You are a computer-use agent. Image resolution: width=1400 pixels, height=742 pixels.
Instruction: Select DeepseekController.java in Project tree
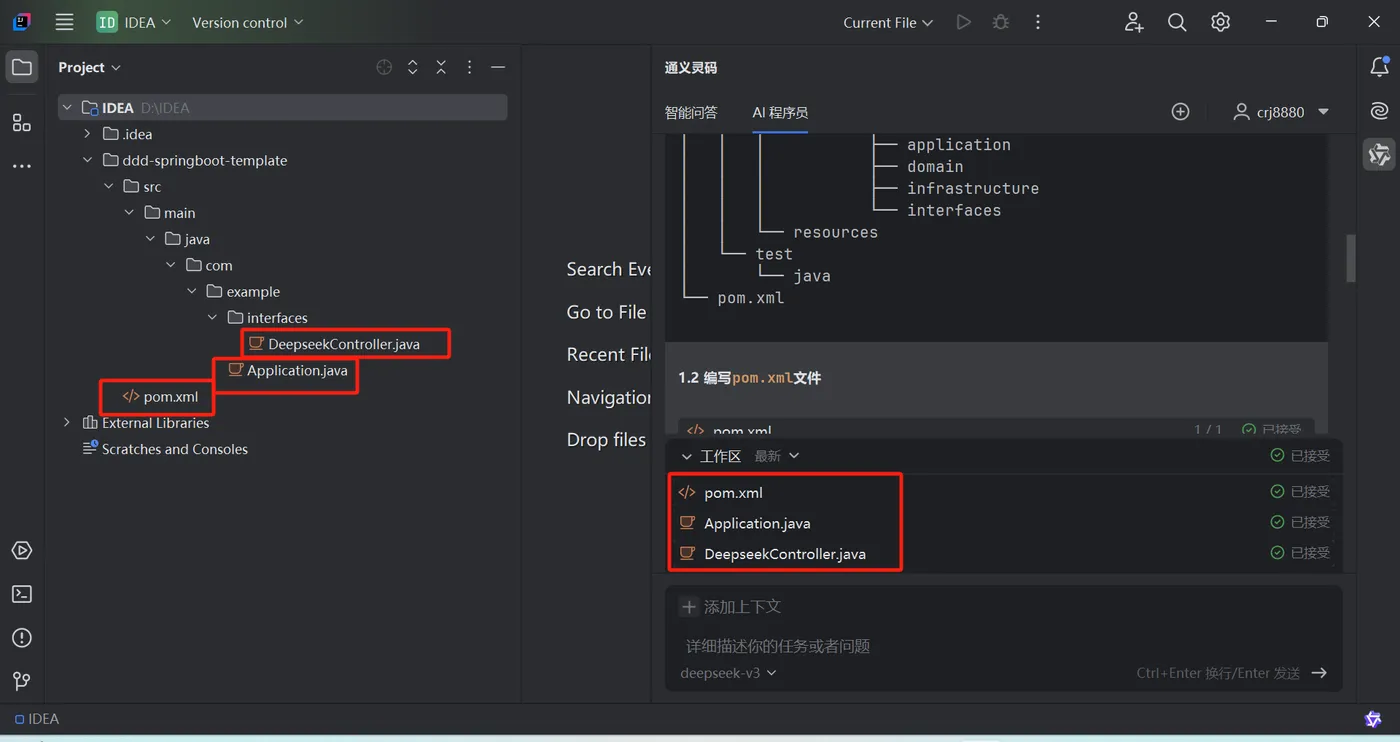pyautogui.click(x=344, y=344)
